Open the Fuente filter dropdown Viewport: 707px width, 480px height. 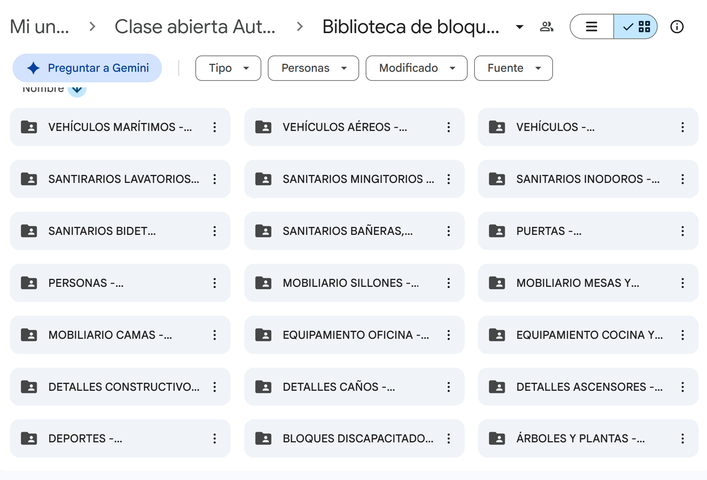(514, 68)
